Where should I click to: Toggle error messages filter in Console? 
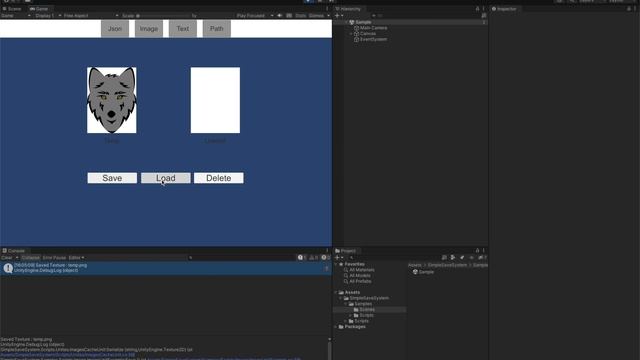click(x=325, y=258)
